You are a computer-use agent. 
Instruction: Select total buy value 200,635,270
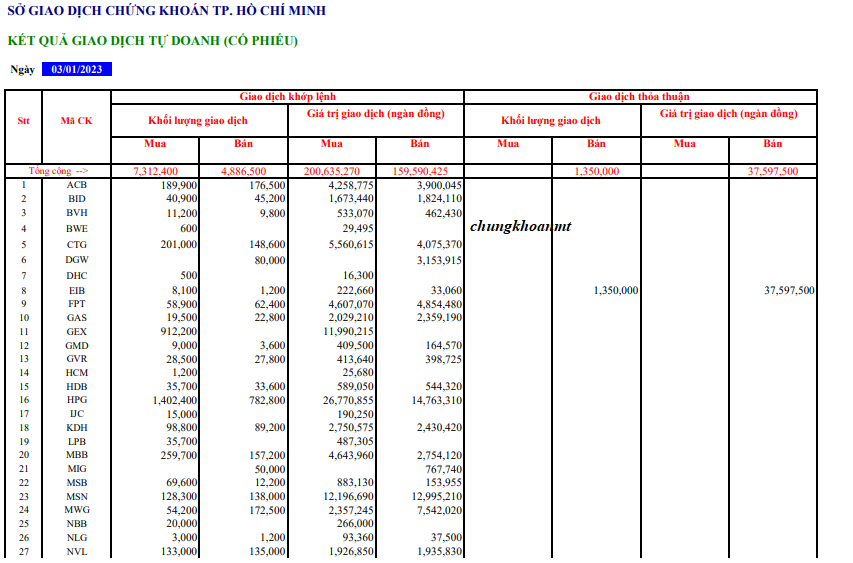point(332,171)
